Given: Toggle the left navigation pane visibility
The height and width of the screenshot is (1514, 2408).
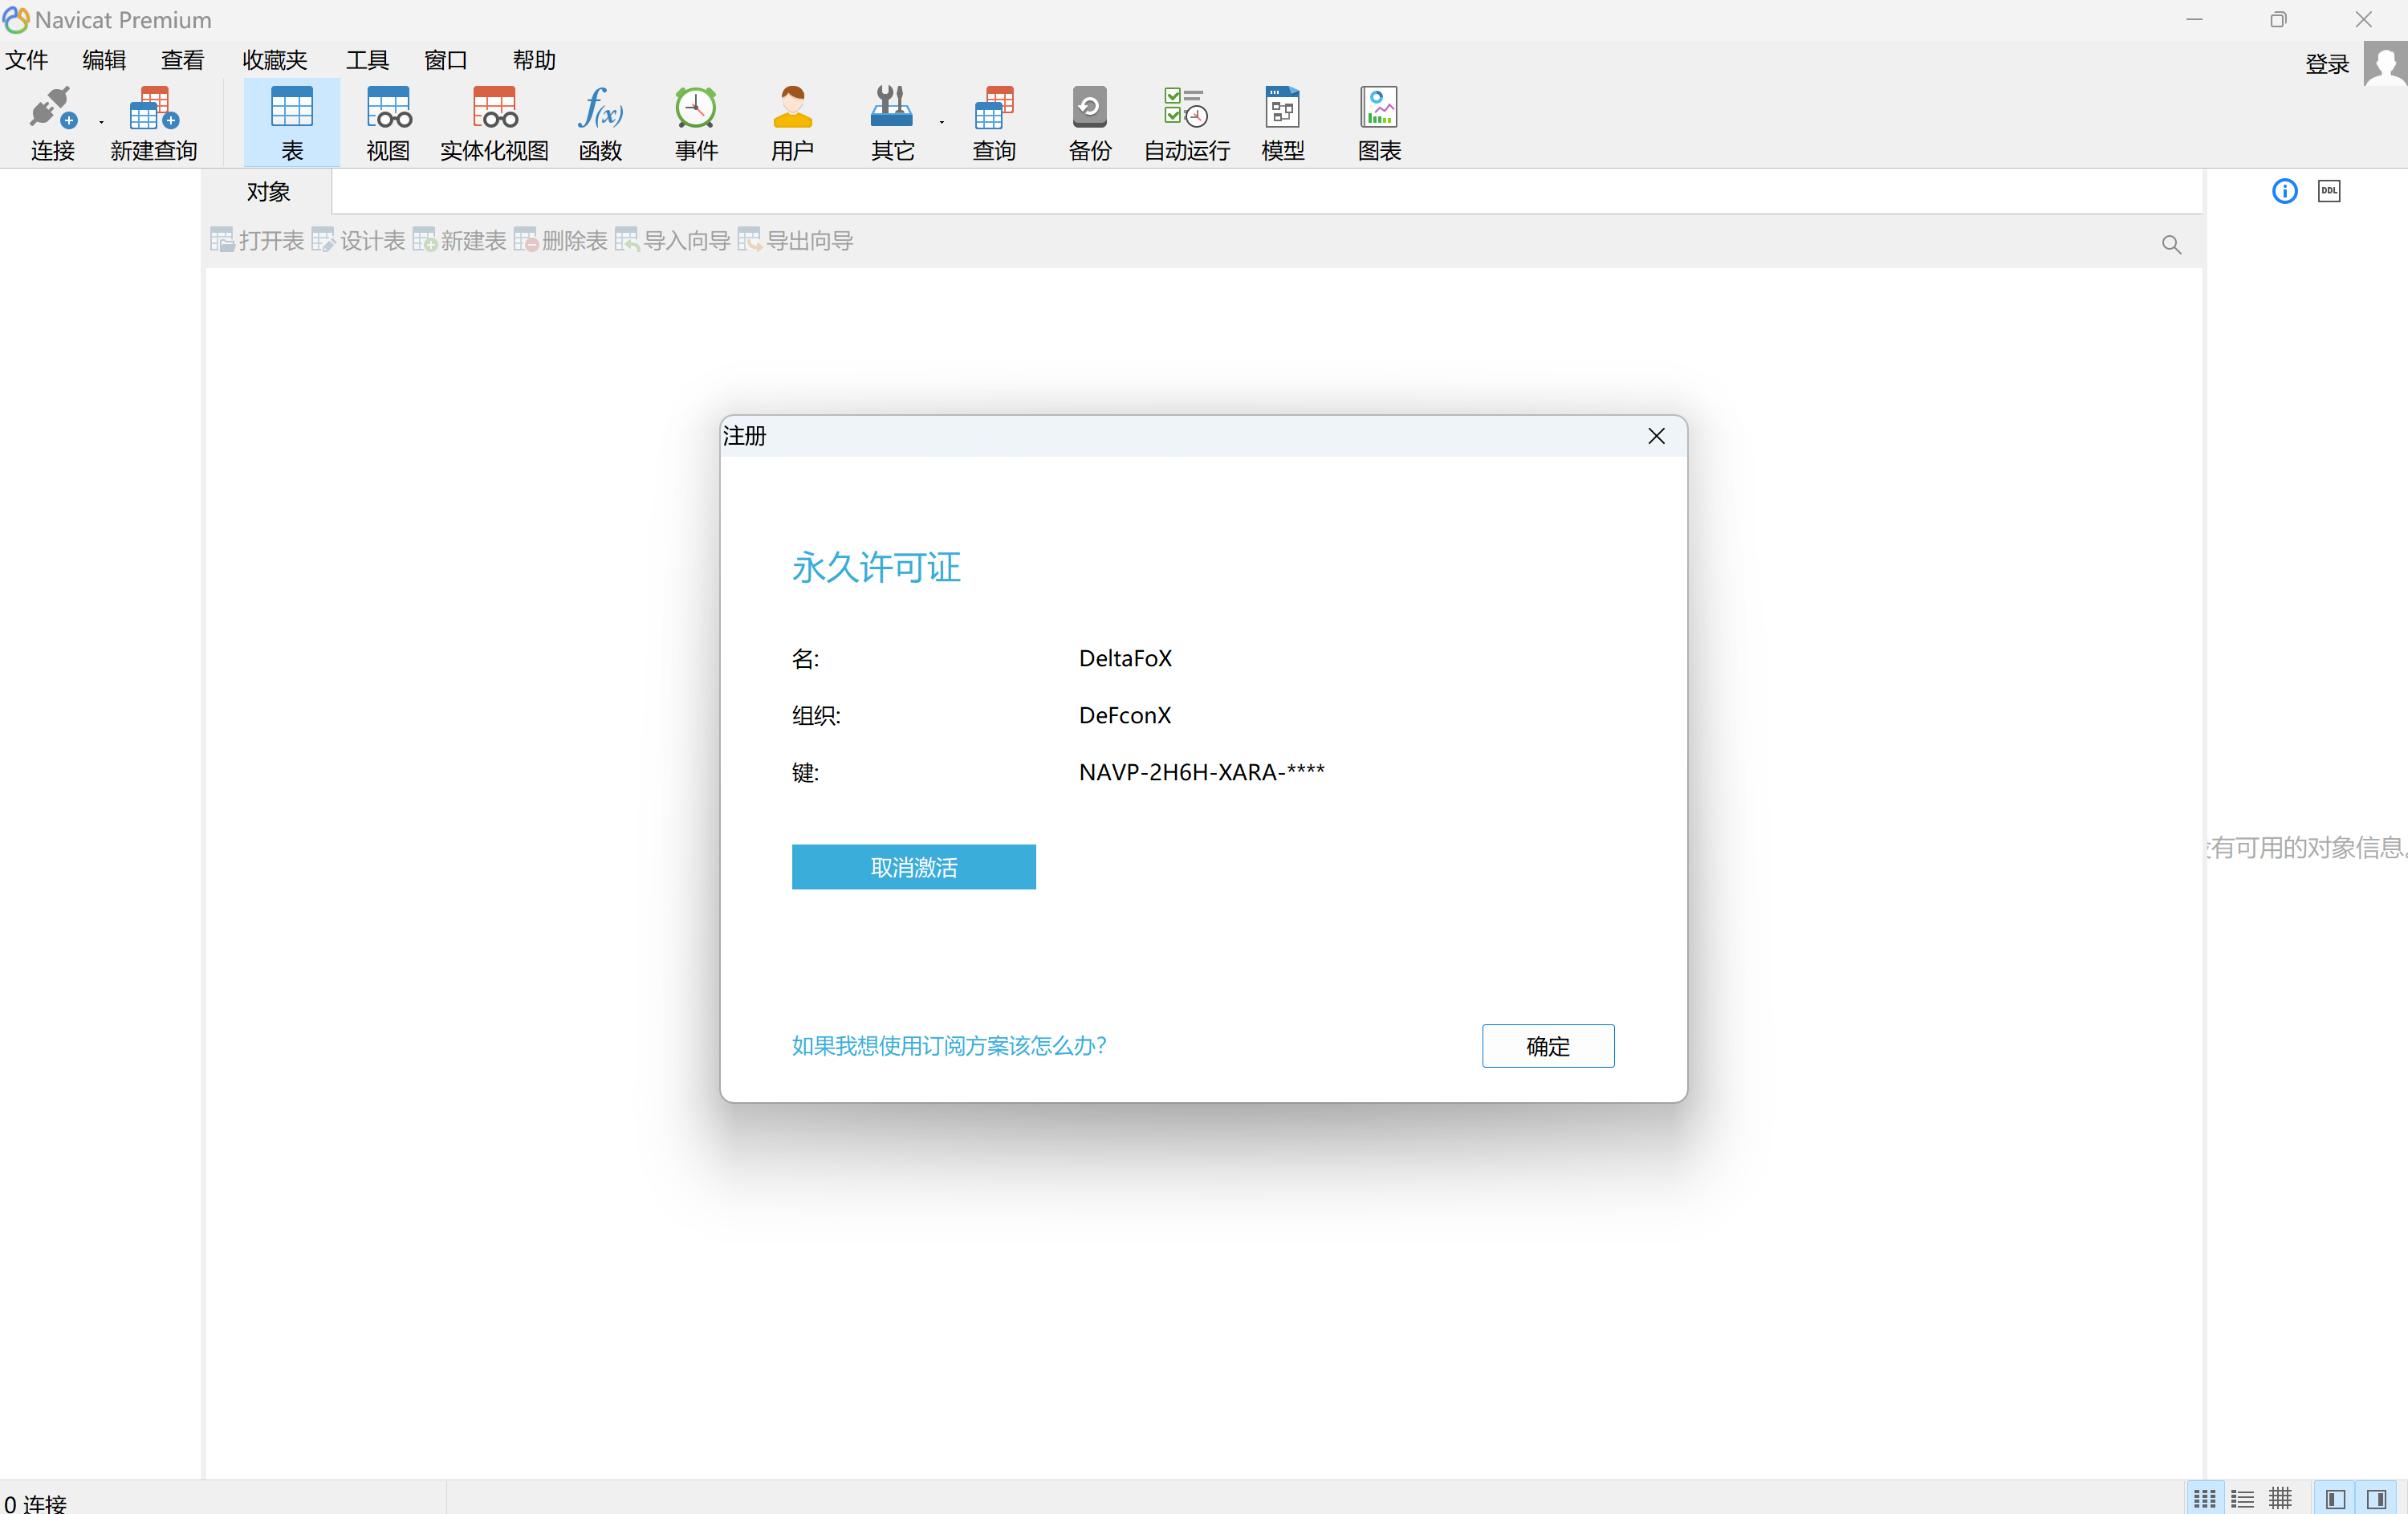Looking at the screenshot, I should click(2335, 1499).
